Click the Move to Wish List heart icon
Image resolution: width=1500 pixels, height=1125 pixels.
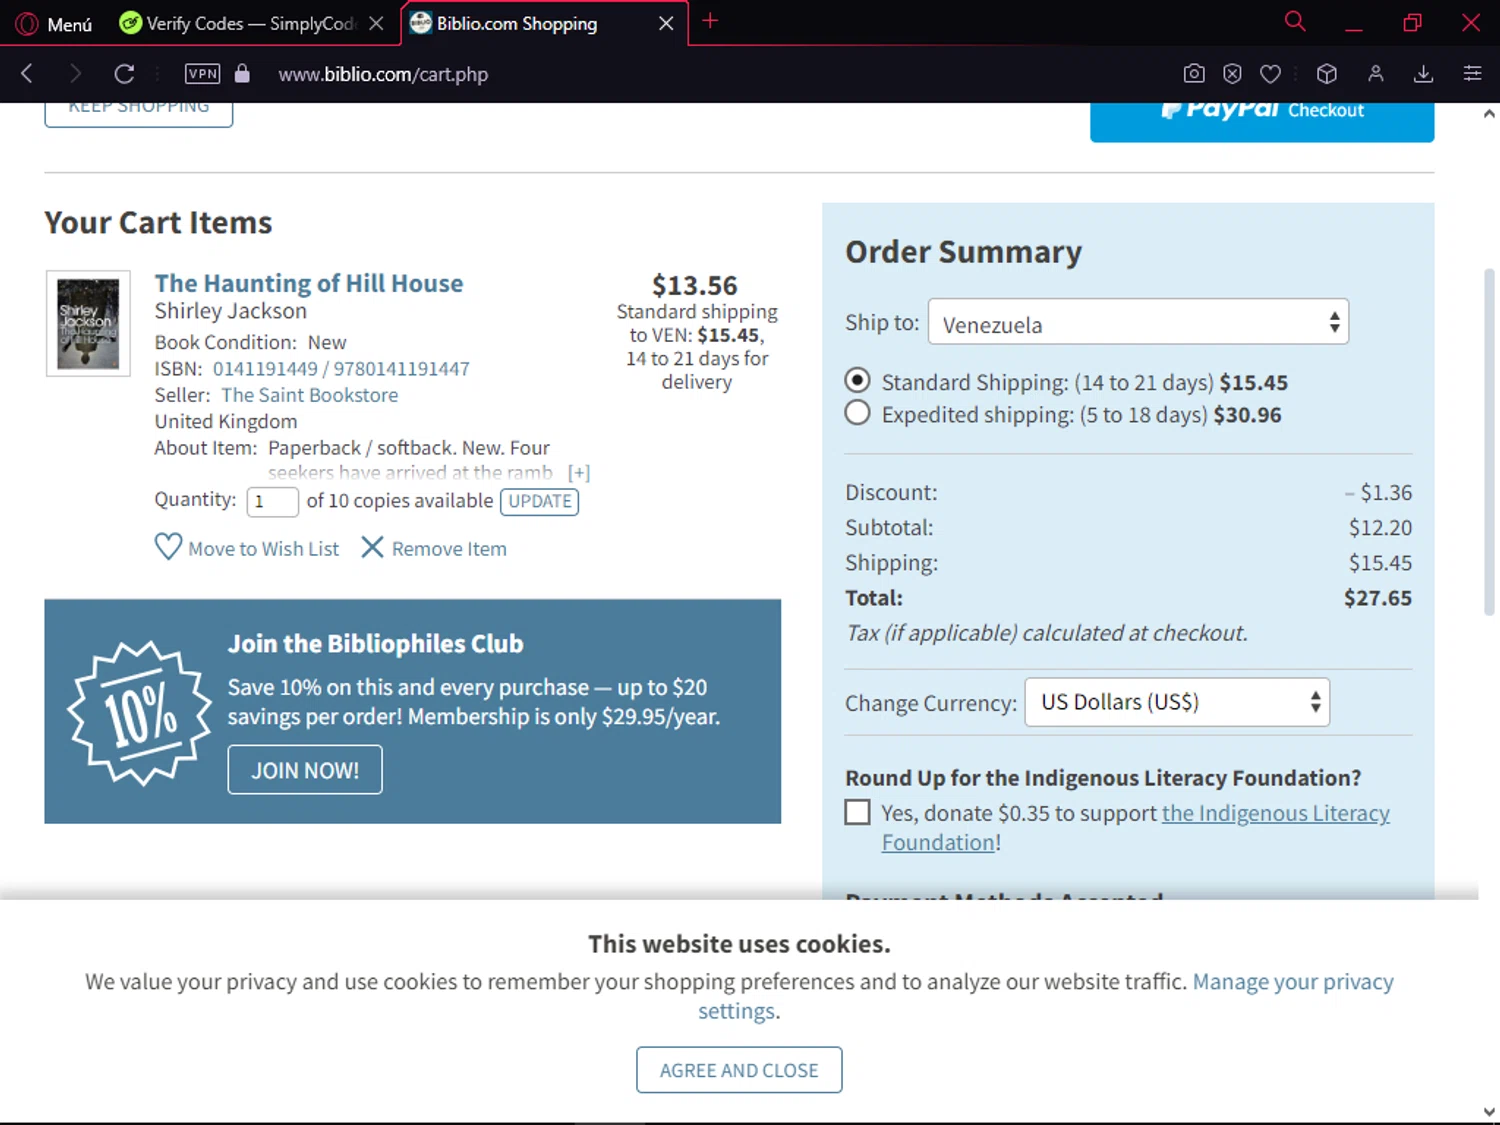click(x=168, y=547)
